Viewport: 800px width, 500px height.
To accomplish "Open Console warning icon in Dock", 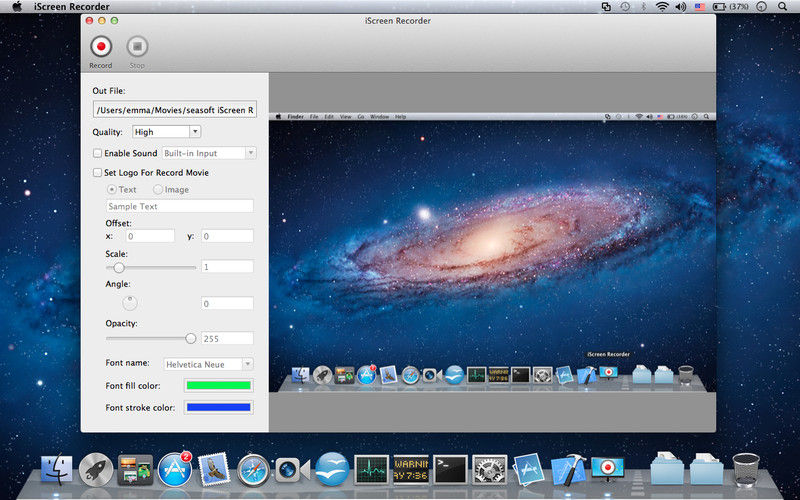I will tap(411, 469).
